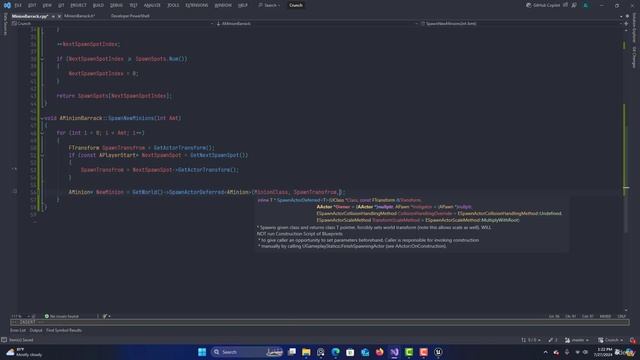Open the Help menu
Screen dimensions: 640x360
point(243,5)
